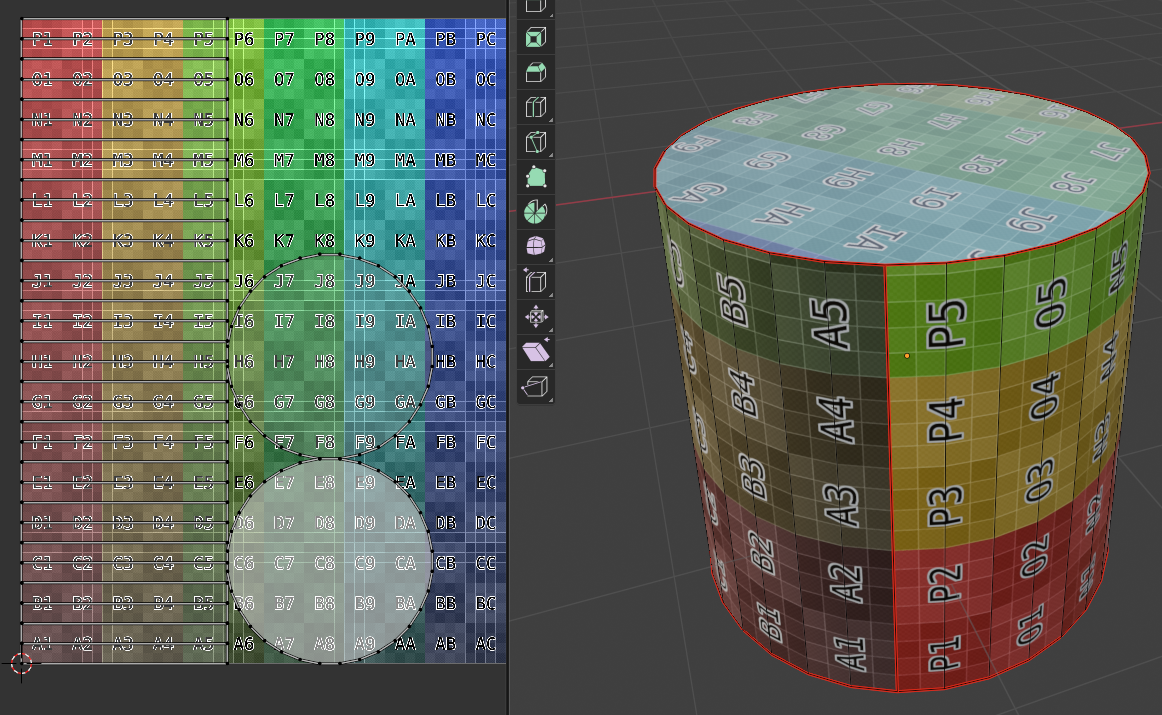Activate the Spin tool
Viewport: 1162px width, 715px height.
coord(536,212)
